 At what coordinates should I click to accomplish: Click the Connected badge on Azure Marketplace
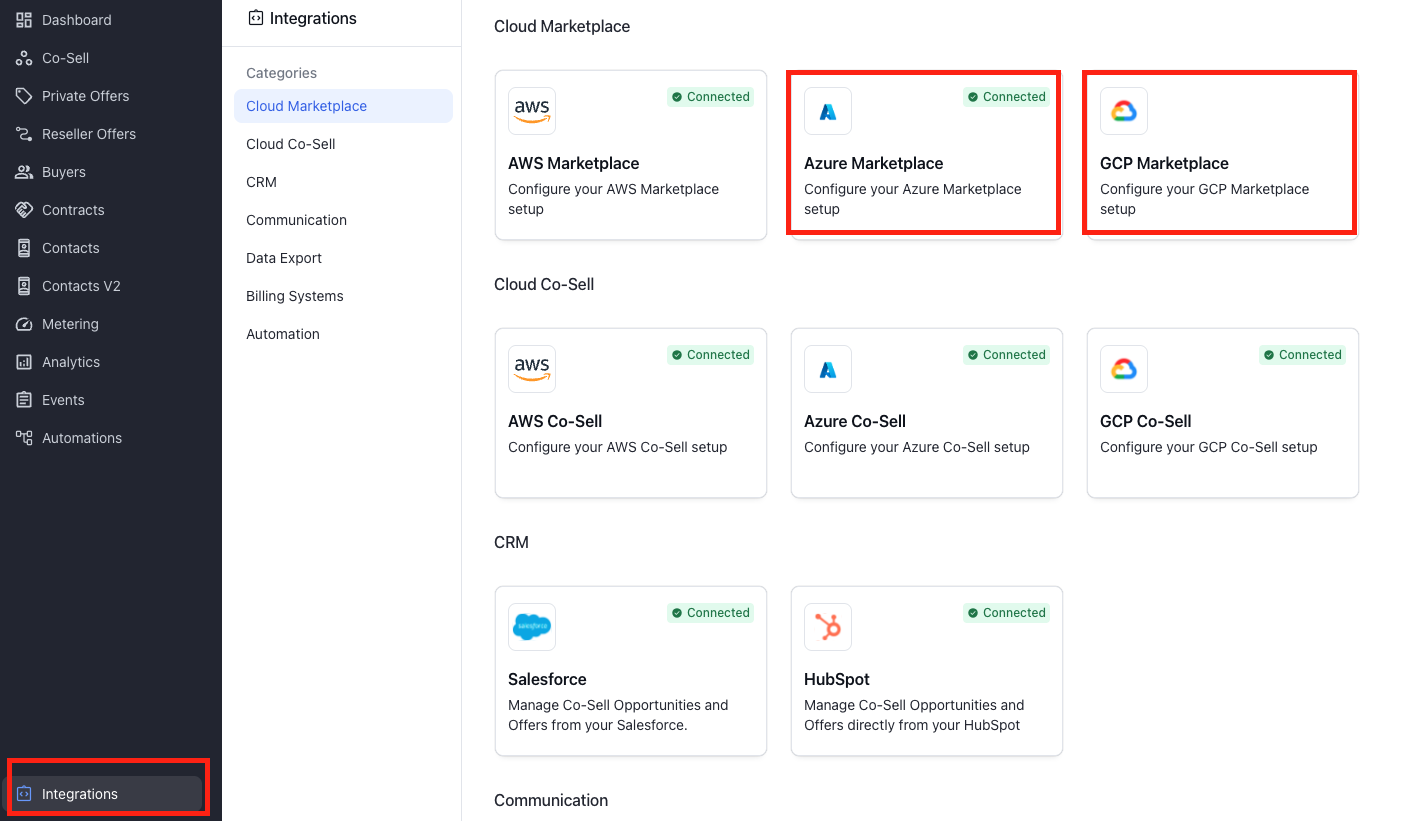click(1007, 97)
